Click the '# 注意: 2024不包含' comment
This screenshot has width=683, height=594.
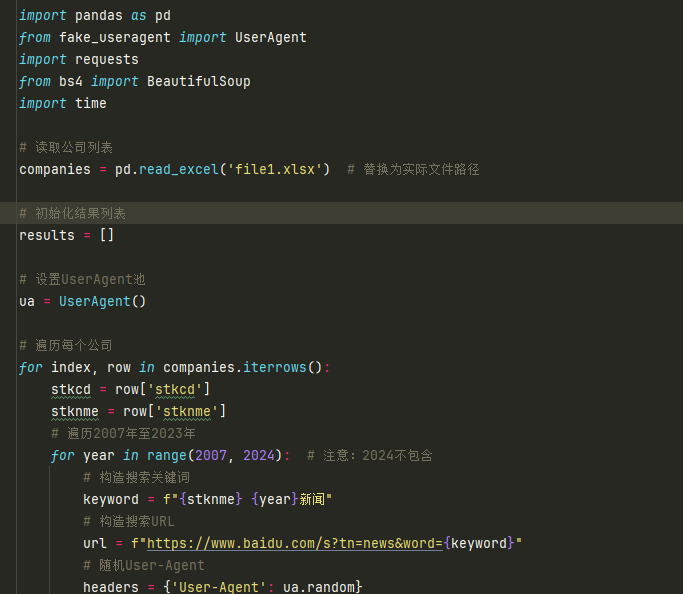pyautogui.click(x=370, y=456)
